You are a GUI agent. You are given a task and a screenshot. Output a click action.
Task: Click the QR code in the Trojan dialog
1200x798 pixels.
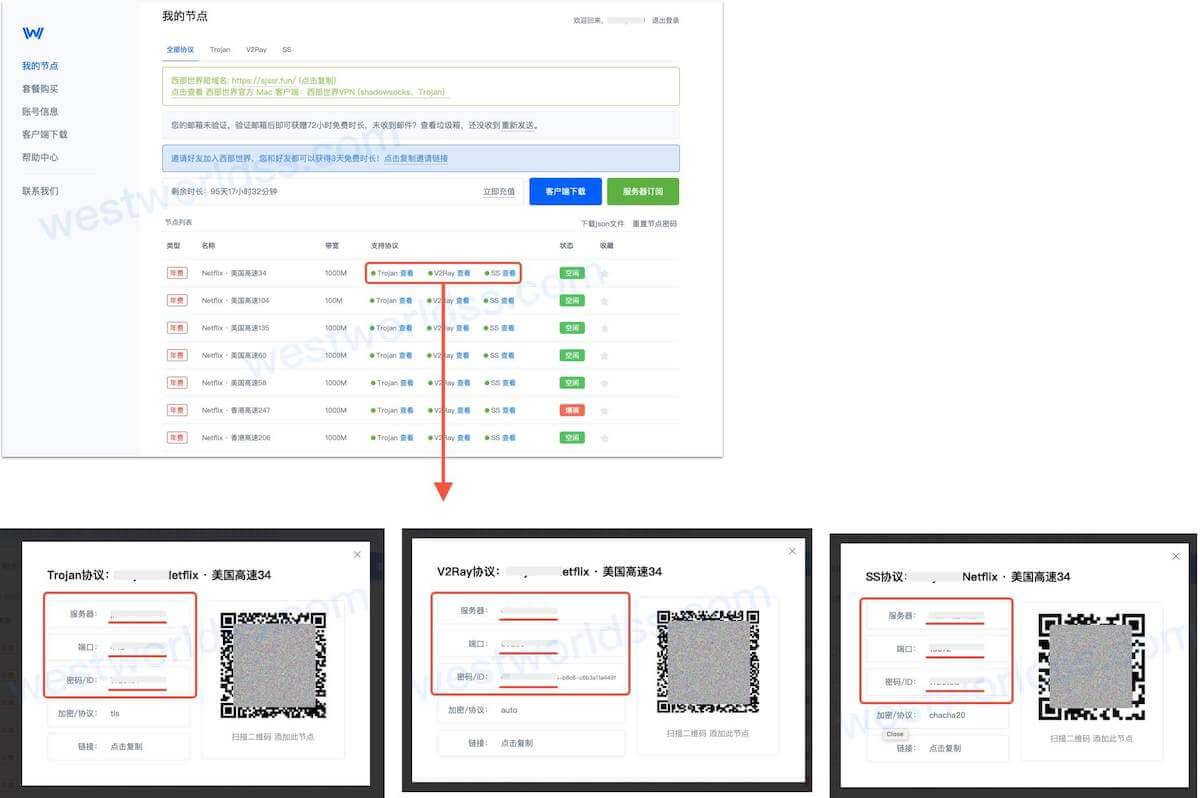272,662
